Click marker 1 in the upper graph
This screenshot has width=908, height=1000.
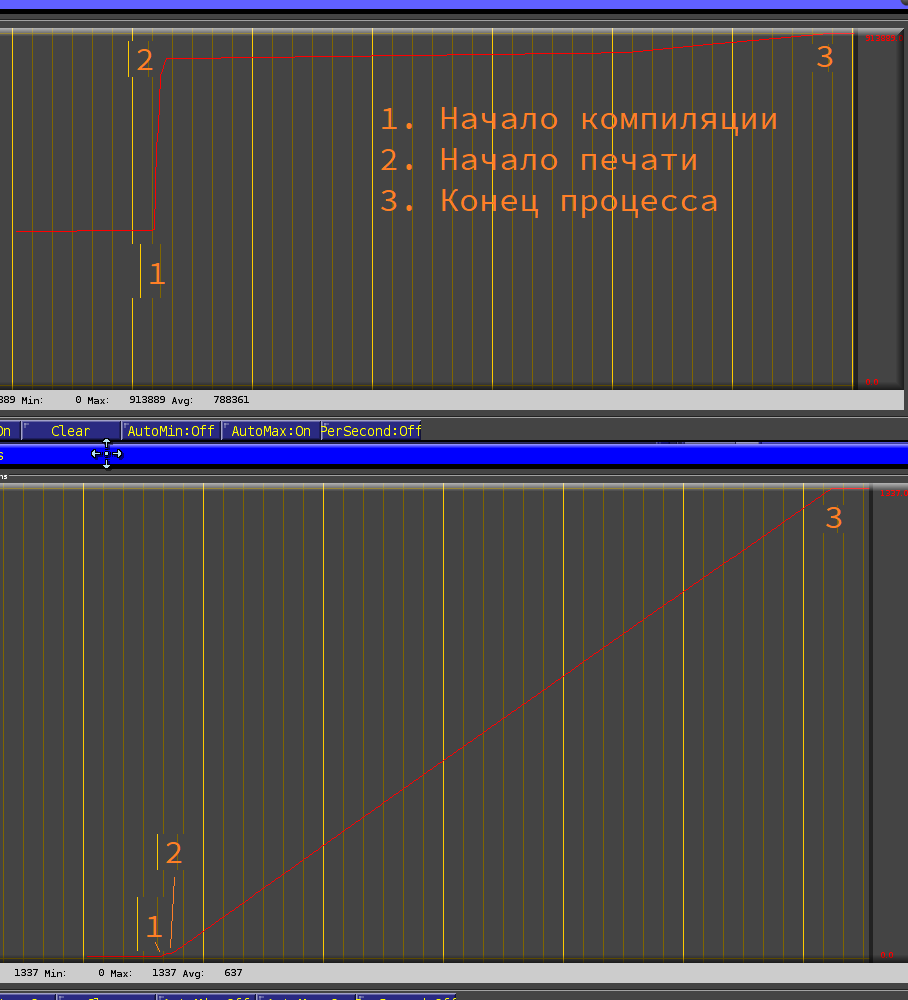(x=156, y=274)
